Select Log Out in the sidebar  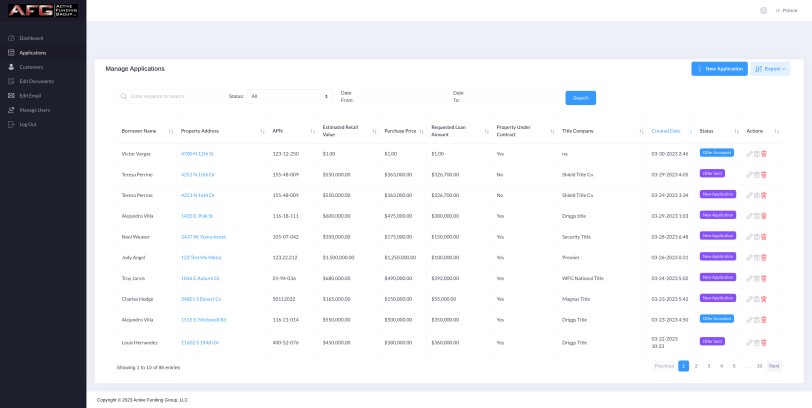point(27,124)
